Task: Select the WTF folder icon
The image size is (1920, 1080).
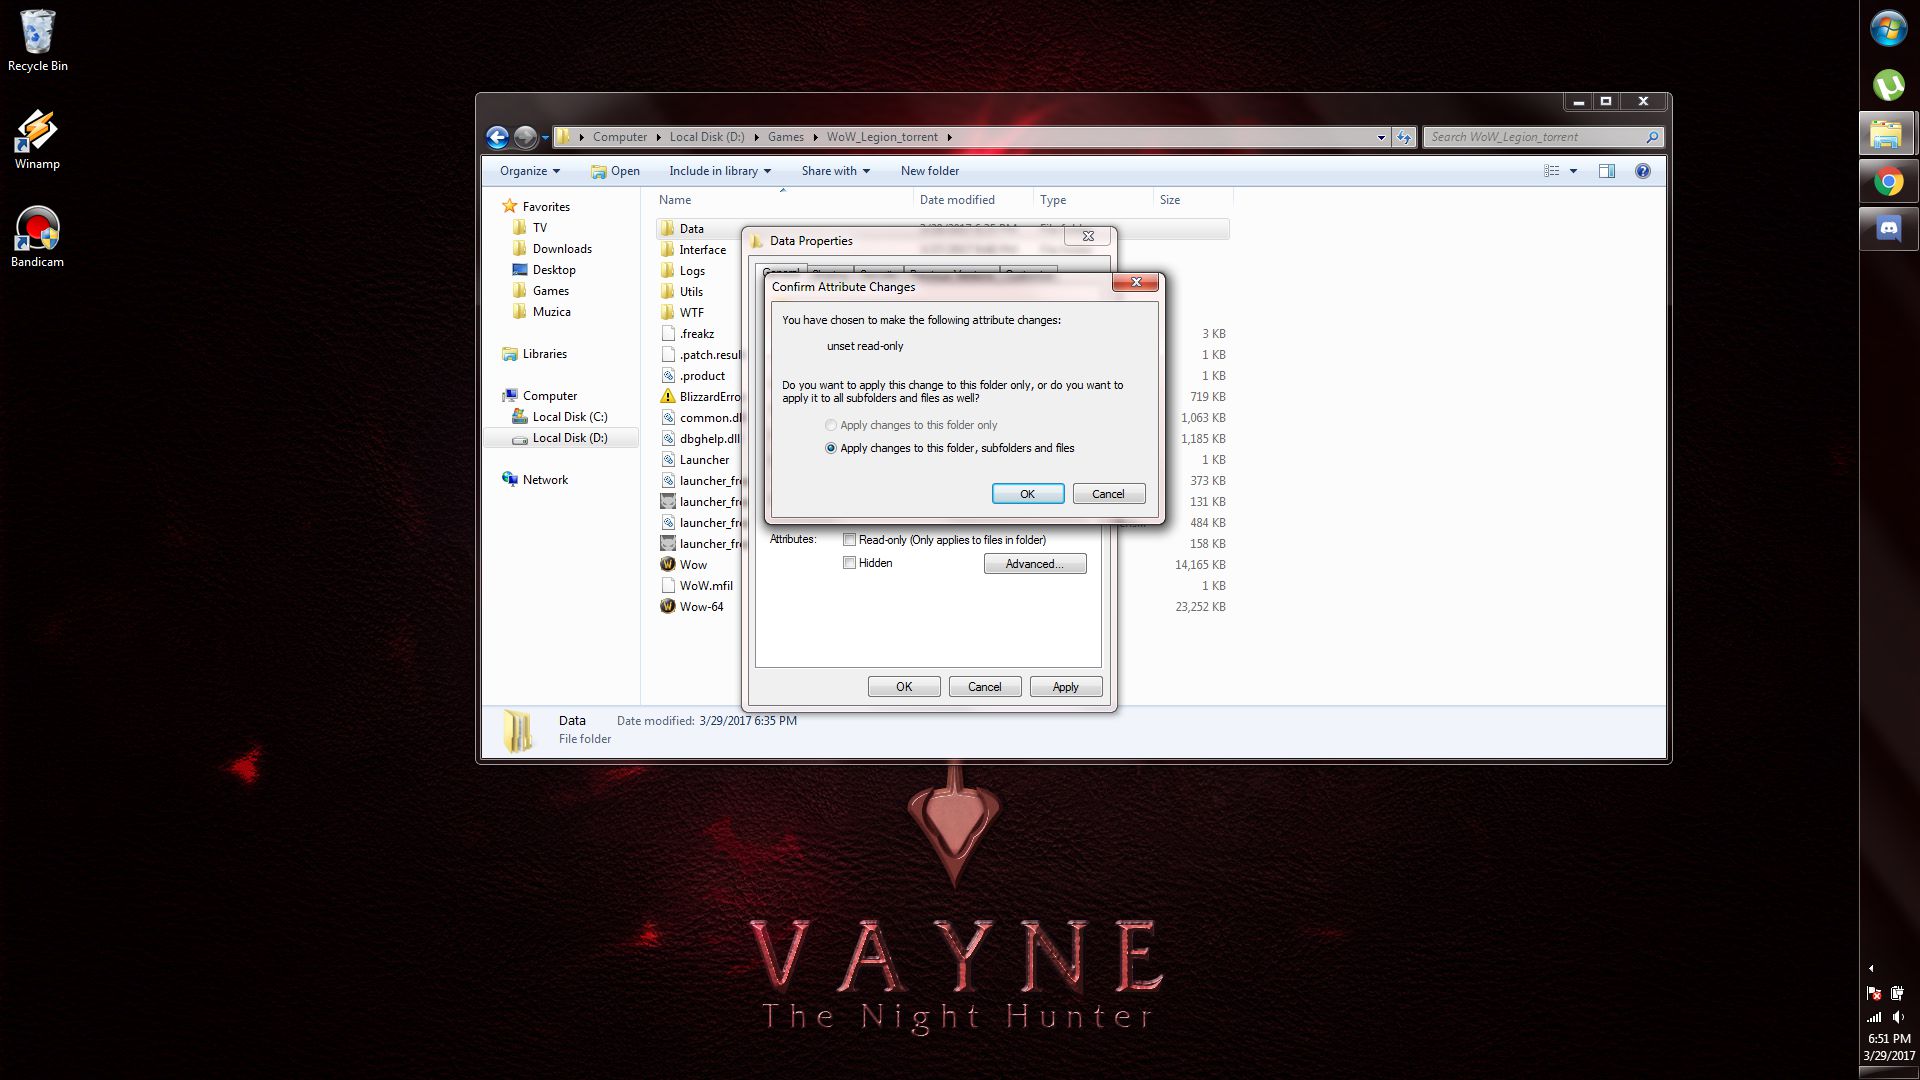Action: click(x=668, y=312)
